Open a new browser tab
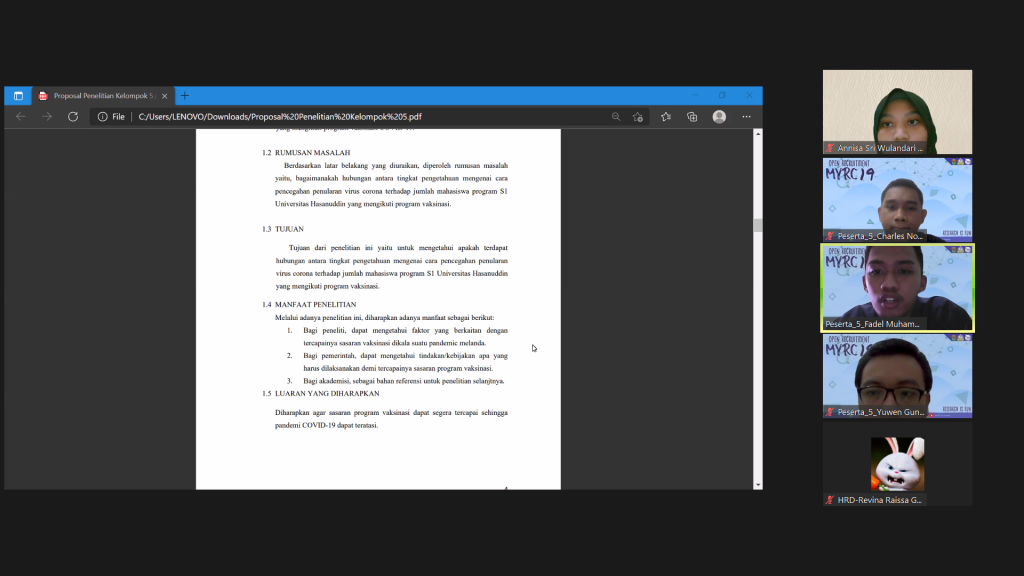The image size is (1024, 576). (185, 96)
